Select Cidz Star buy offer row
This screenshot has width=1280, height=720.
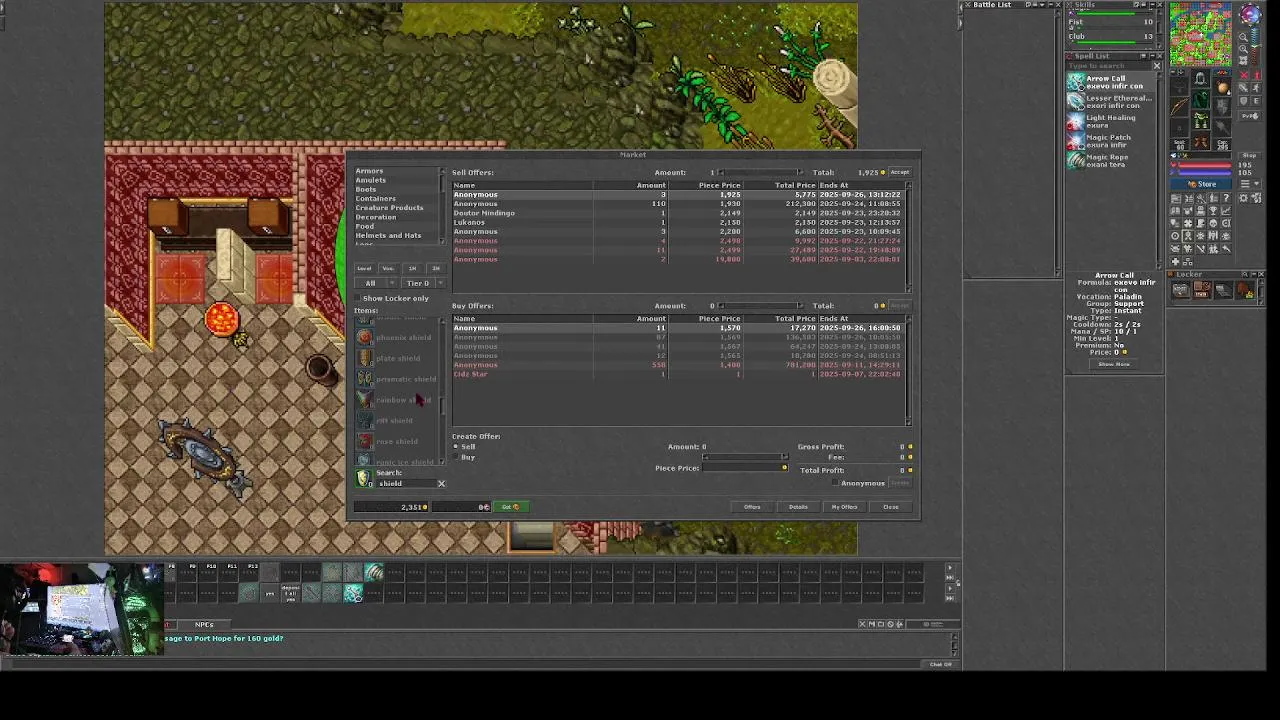[678, 374]
